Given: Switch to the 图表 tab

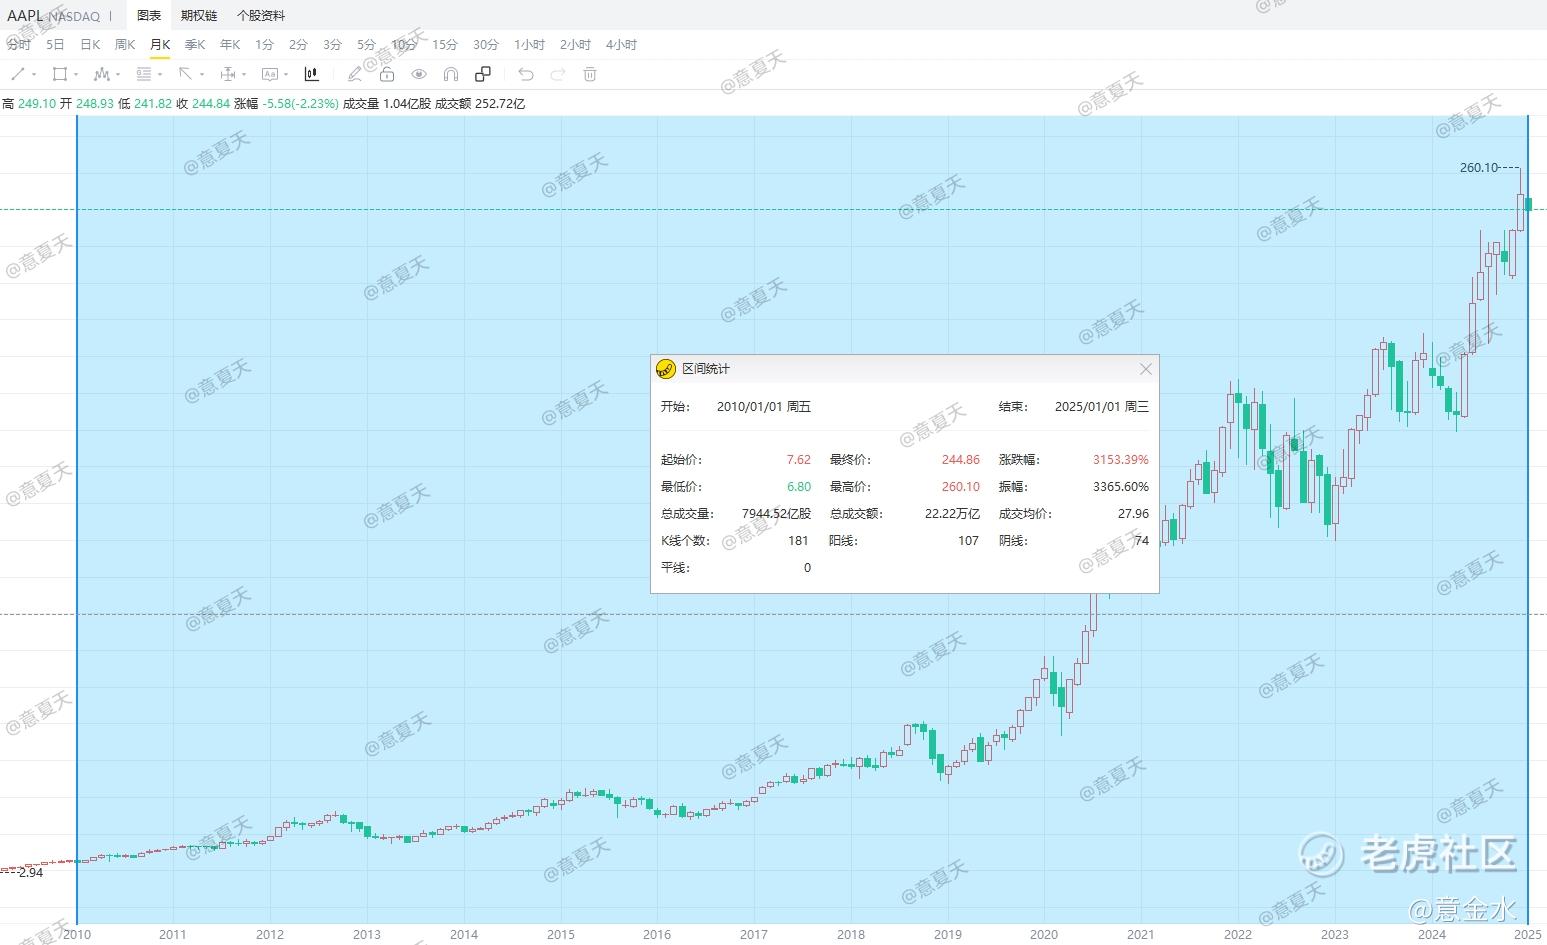Looking at the screenshot, I should pos(149,16).
